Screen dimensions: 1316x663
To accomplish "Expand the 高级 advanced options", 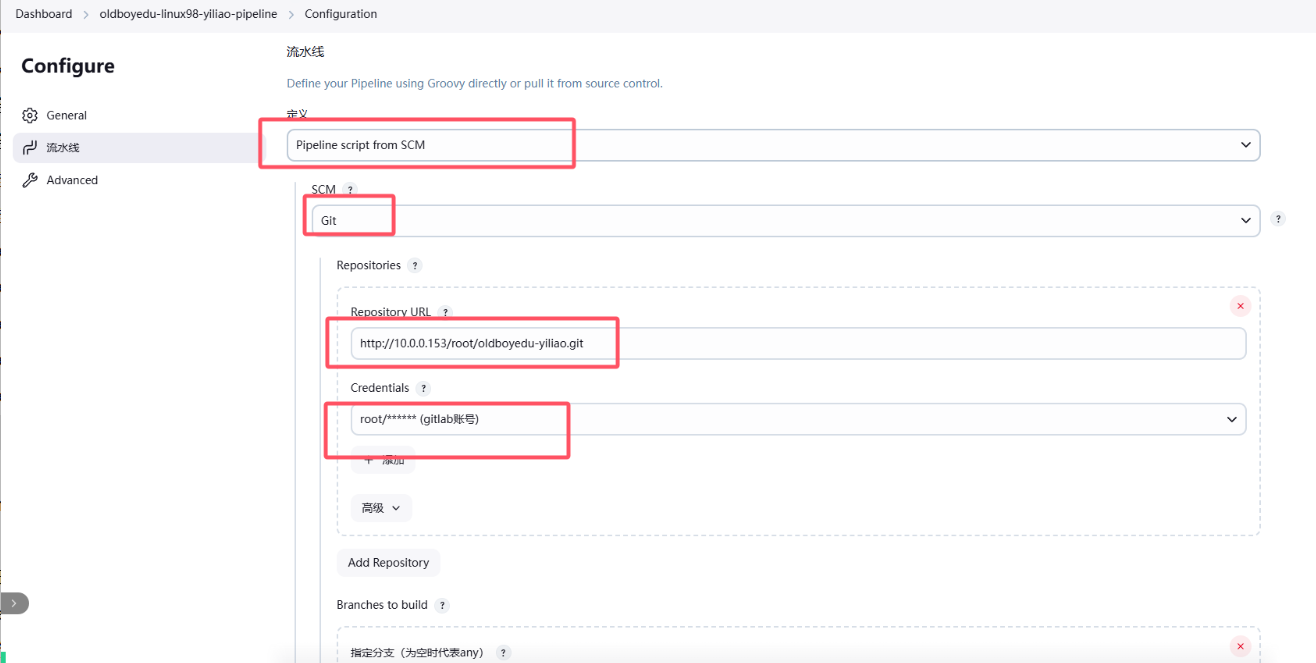I will [x=381, y=508].
